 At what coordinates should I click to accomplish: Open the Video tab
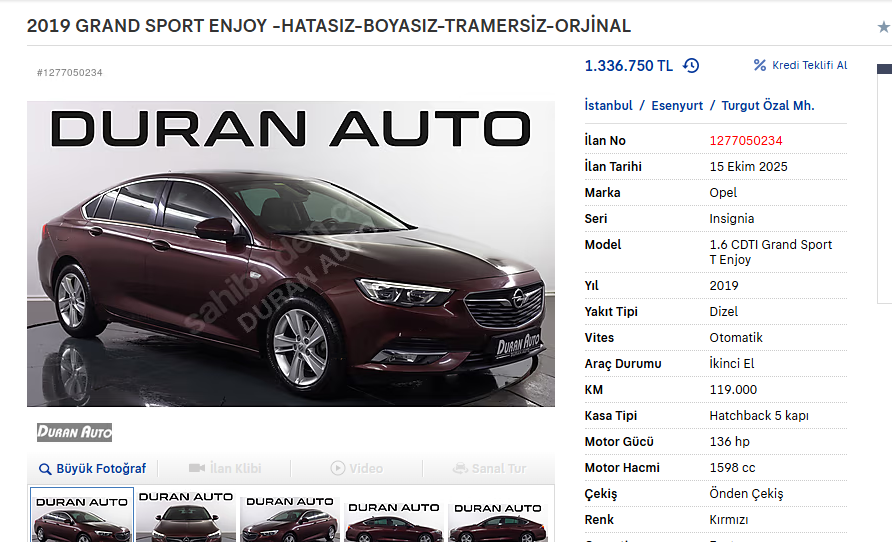click(357, 469)
